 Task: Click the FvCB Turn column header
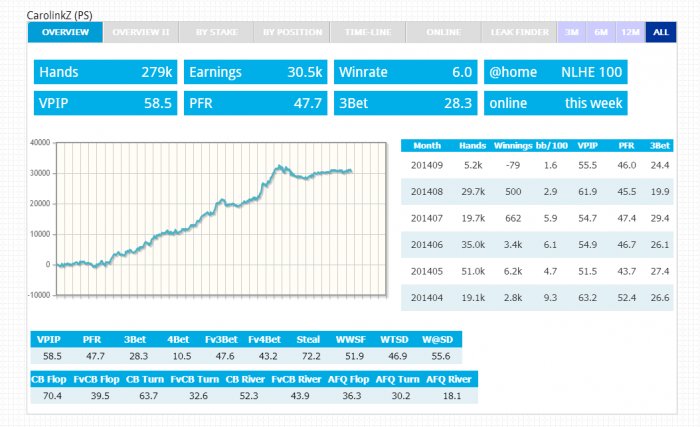(195, 379)
